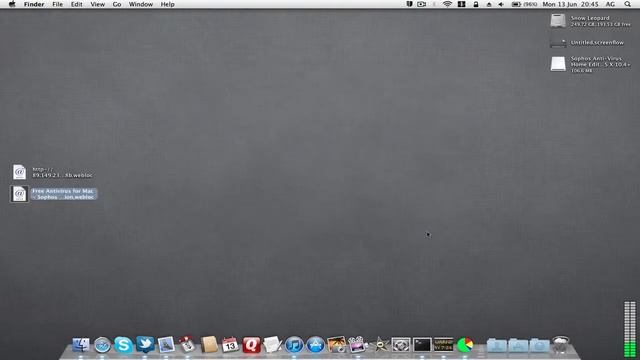Open Mail stamp icon in Dock

coord(166,345)
